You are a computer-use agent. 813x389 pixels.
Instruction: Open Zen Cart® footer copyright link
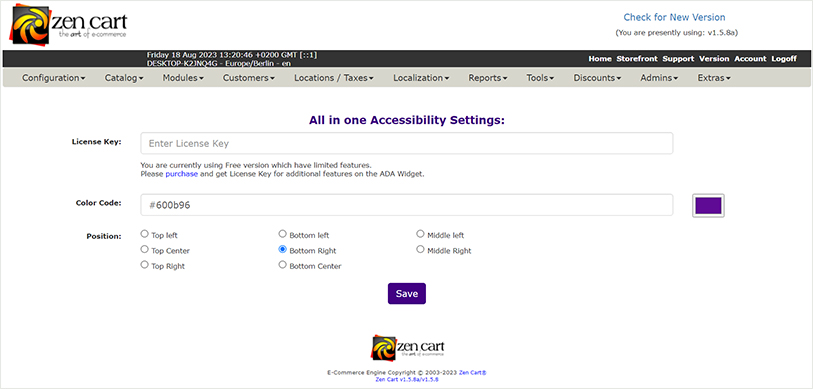pos(472,373)
